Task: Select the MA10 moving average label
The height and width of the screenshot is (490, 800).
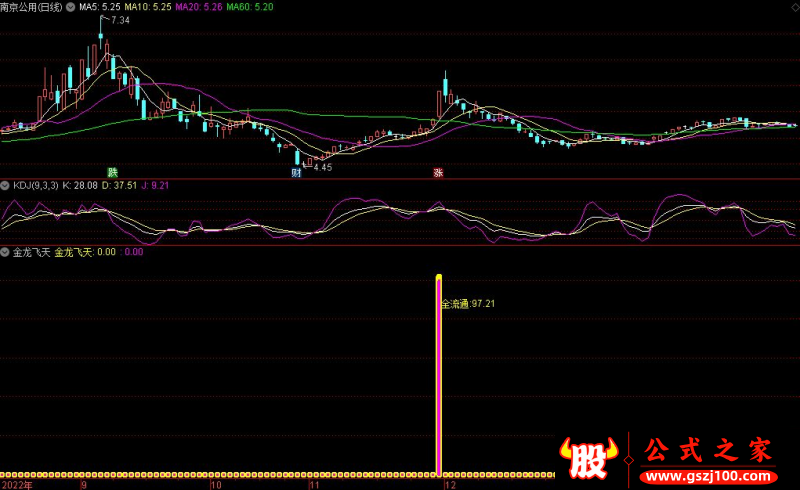Action: pos(147,7)
